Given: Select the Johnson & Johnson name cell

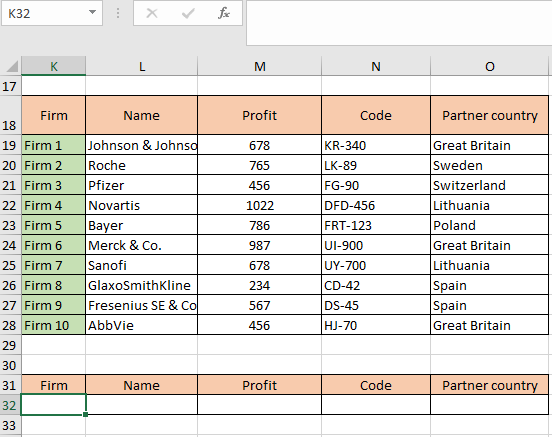Looking at the screenshot, I should coord(142,145).
